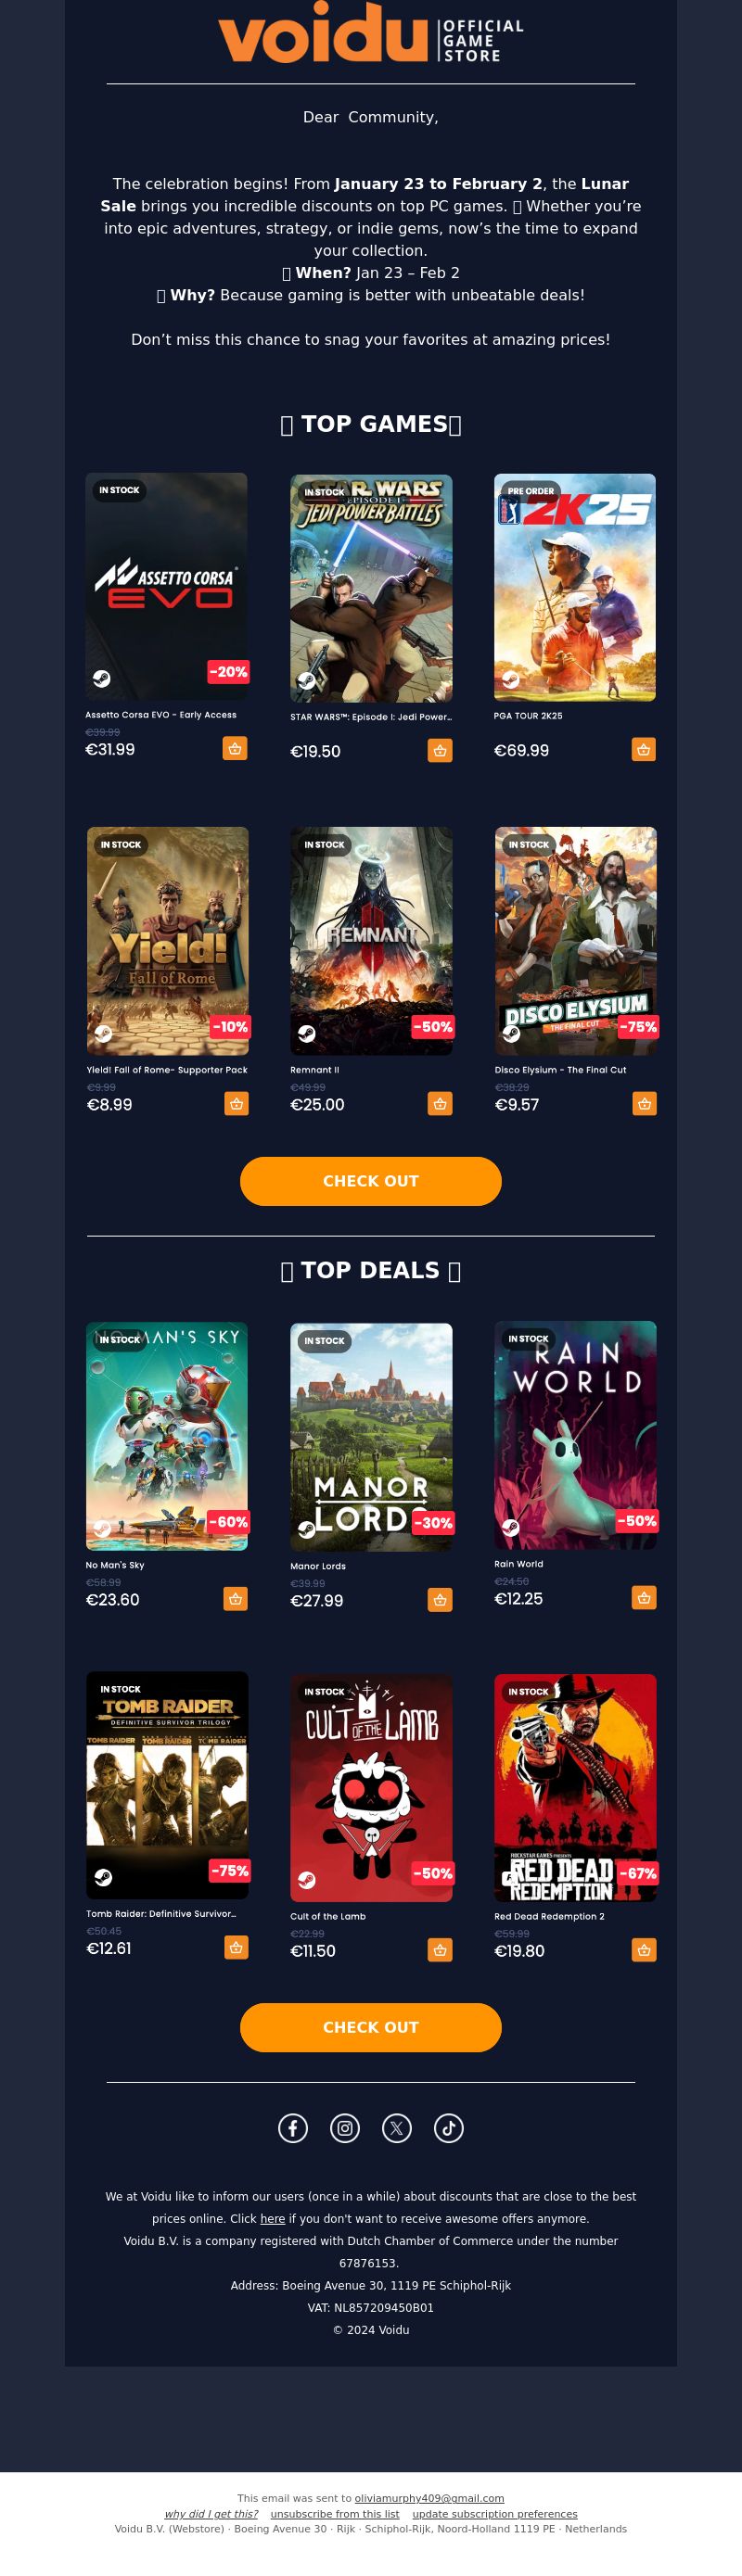Open the Voidu Facebook page icon
This screenshot has width=742, height=2576.
(293, 2128)
